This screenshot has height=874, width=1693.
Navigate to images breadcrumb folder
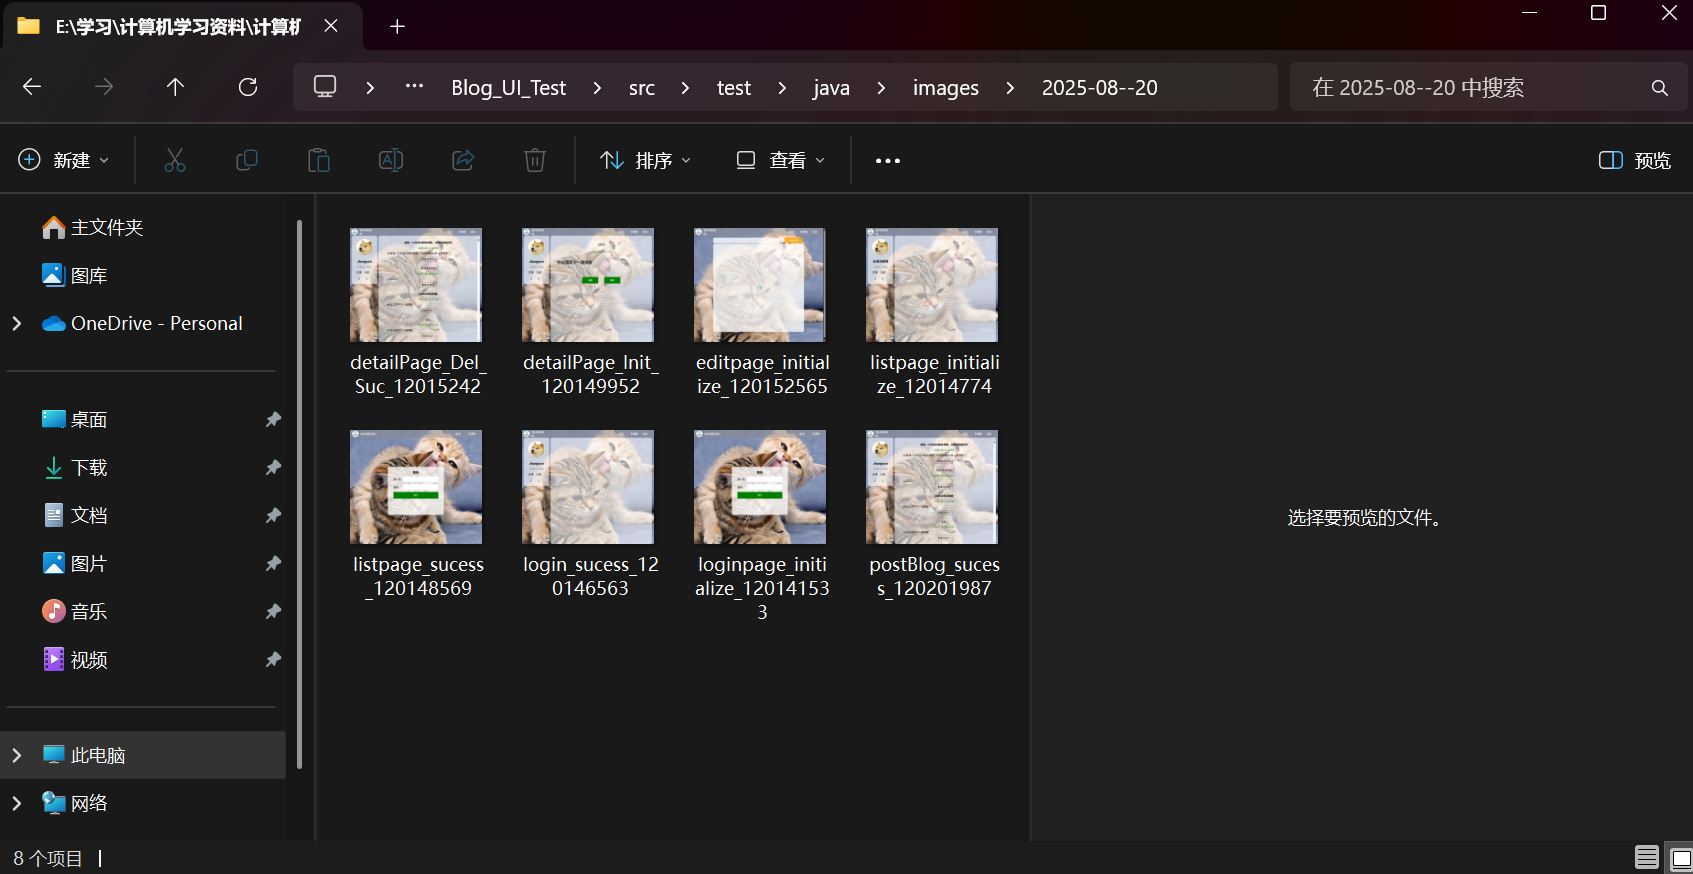click(946, 88)
